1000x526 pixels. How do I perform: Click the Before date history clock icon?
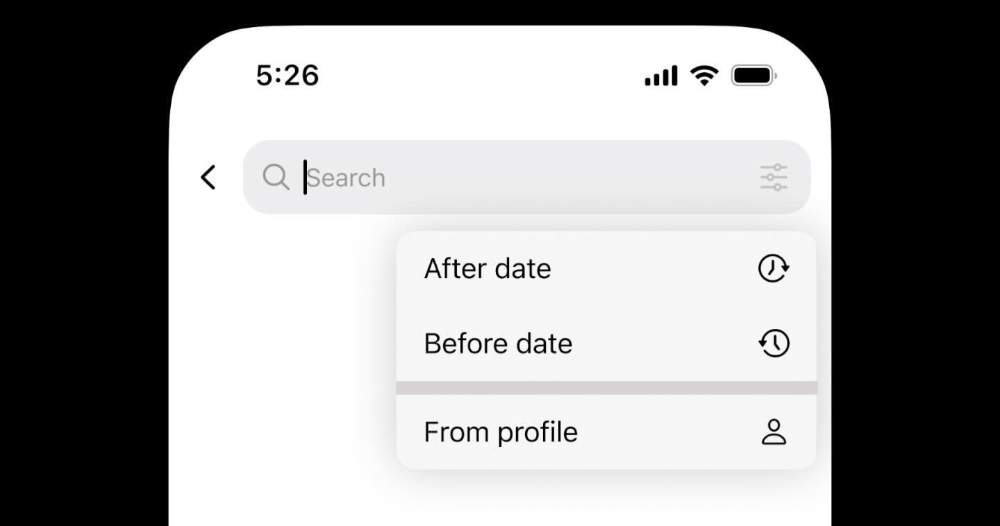774,343
